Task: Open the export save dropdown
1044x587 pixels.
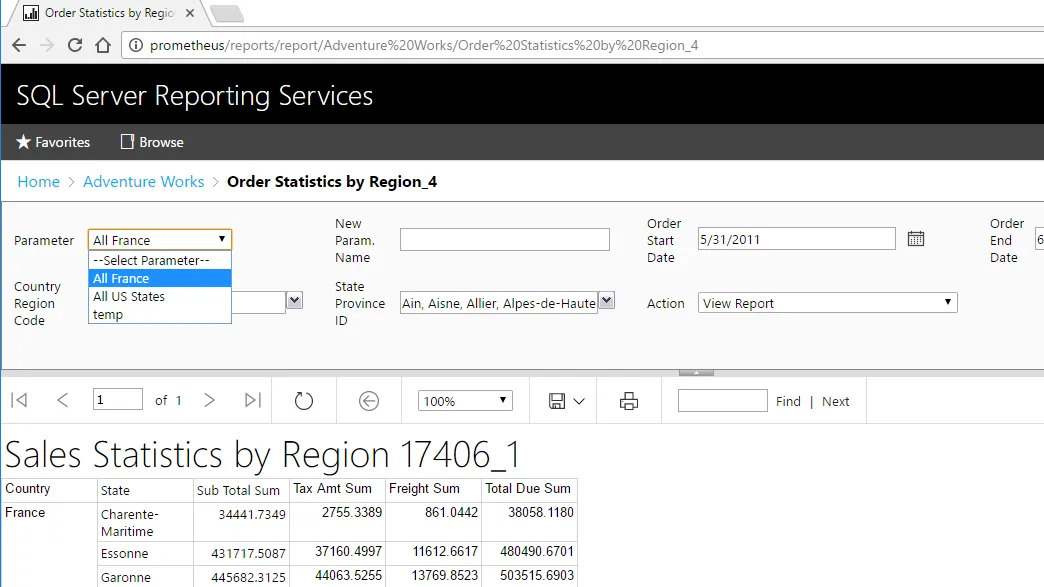Action: coord(566,401)
